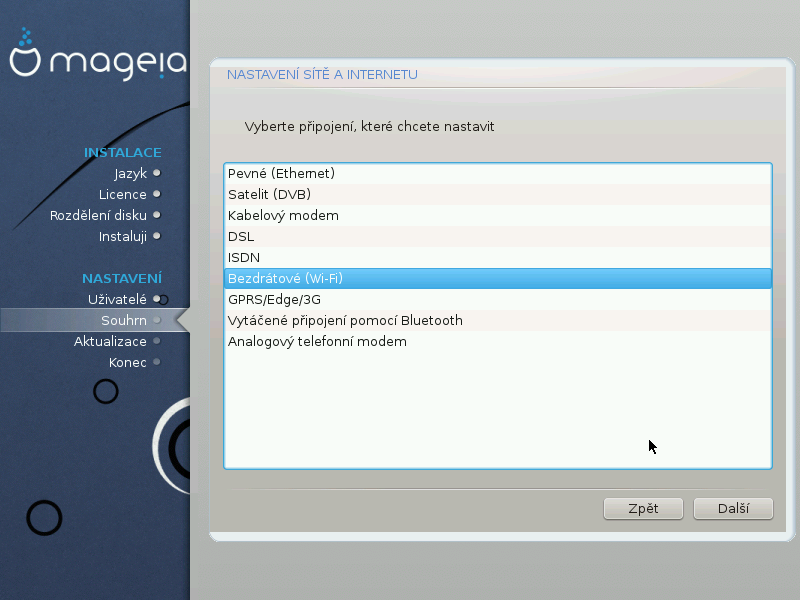Choose Analogový telefonní modem entry
Image resolution: width=800 pixels, height=600 pixels.
[x=498, y=341]
